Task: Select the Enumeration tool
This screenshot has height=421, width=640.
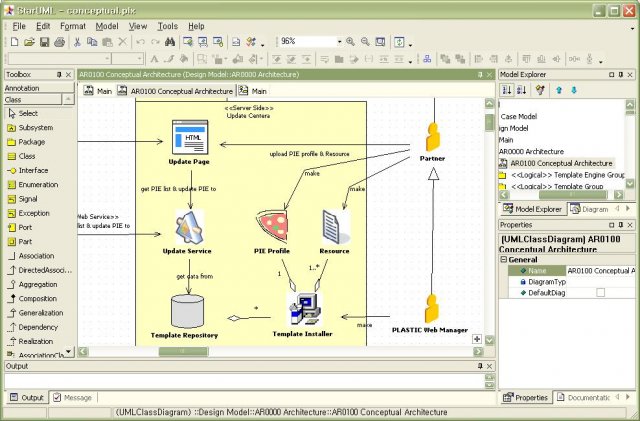Action: (x=38, y=185)
